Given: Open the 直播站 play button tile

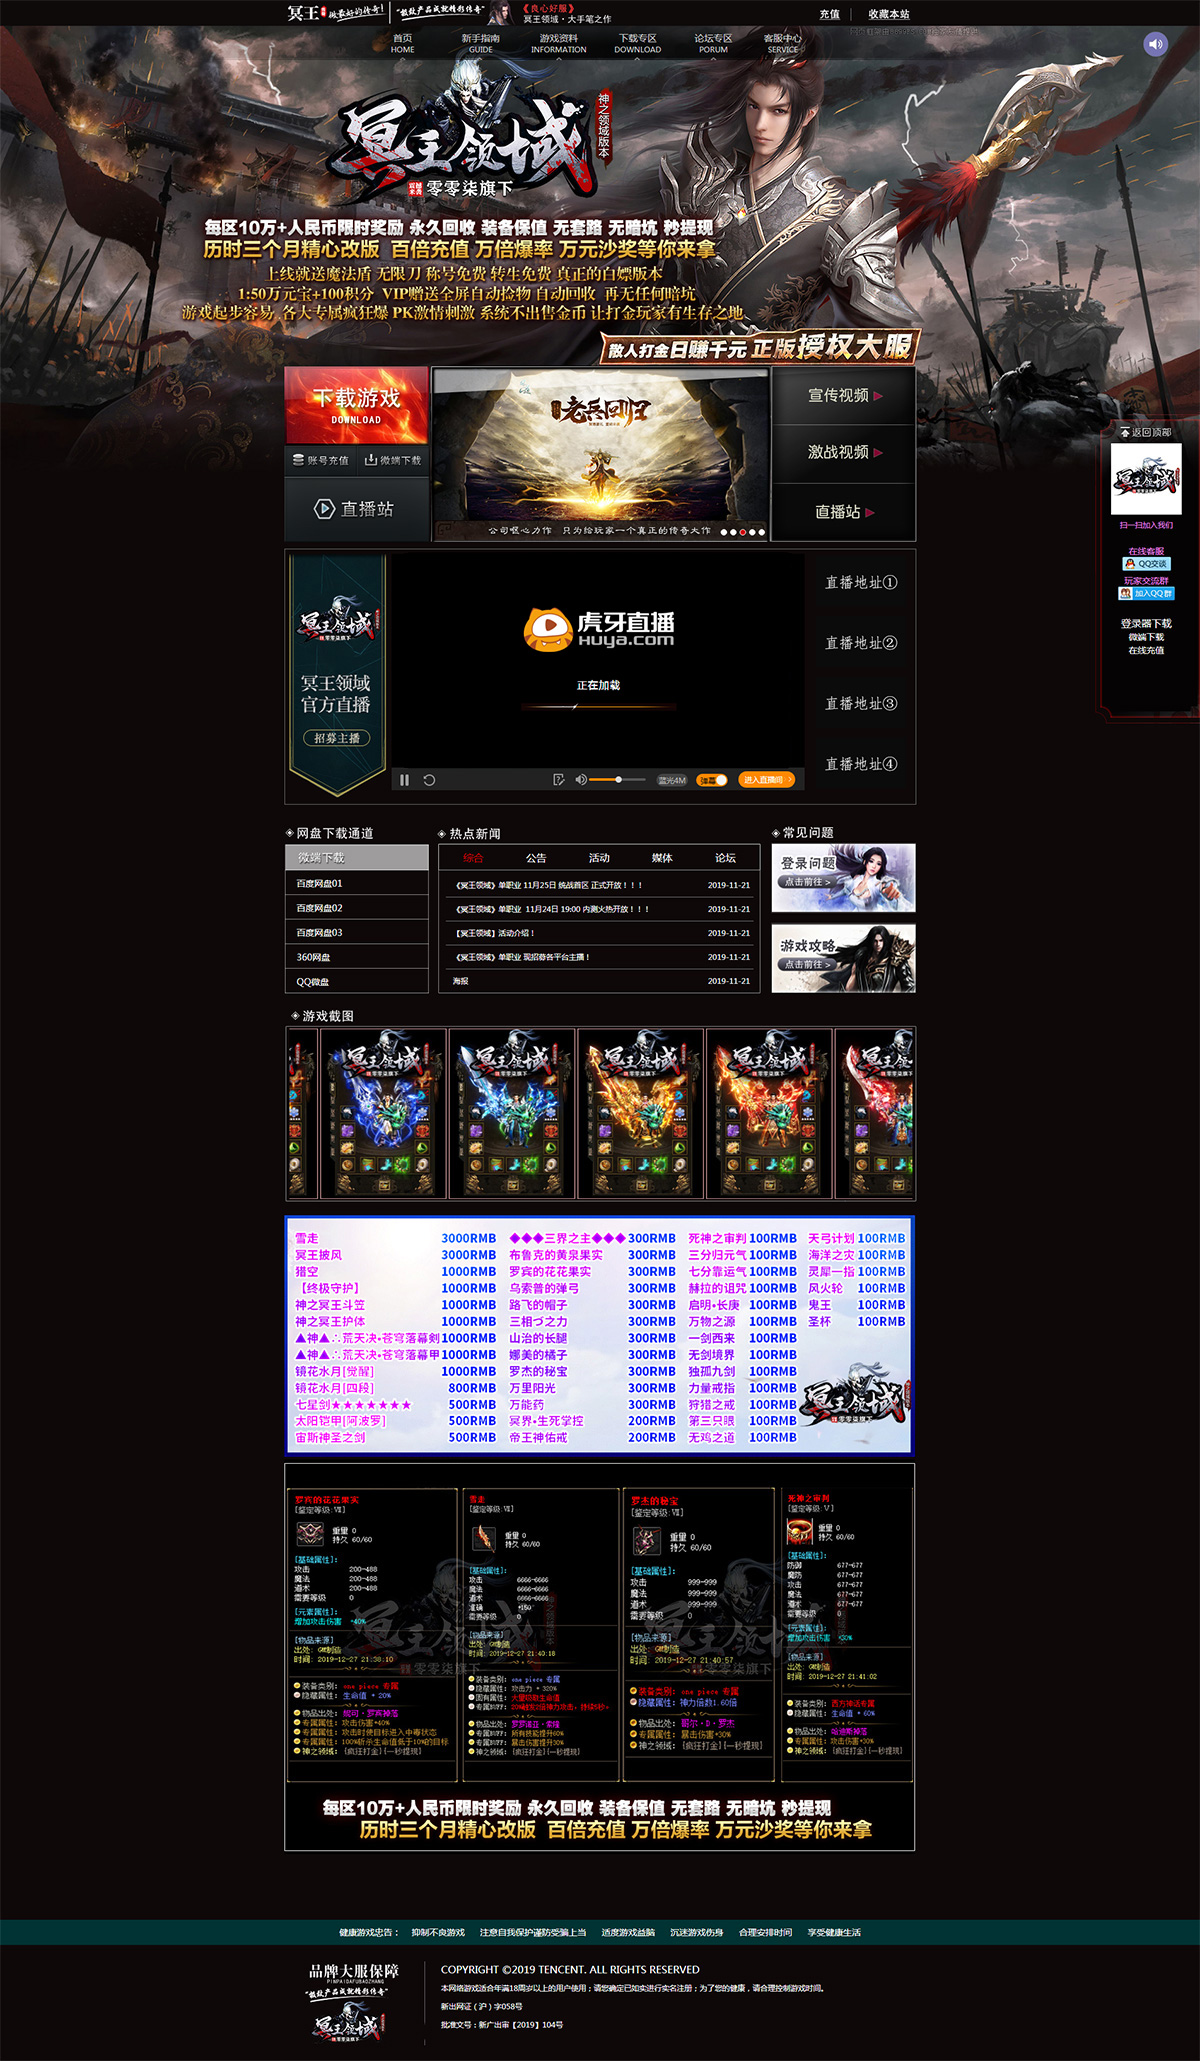Looking at the screenshot, I should pyautogui.click(x=357, y=509).
